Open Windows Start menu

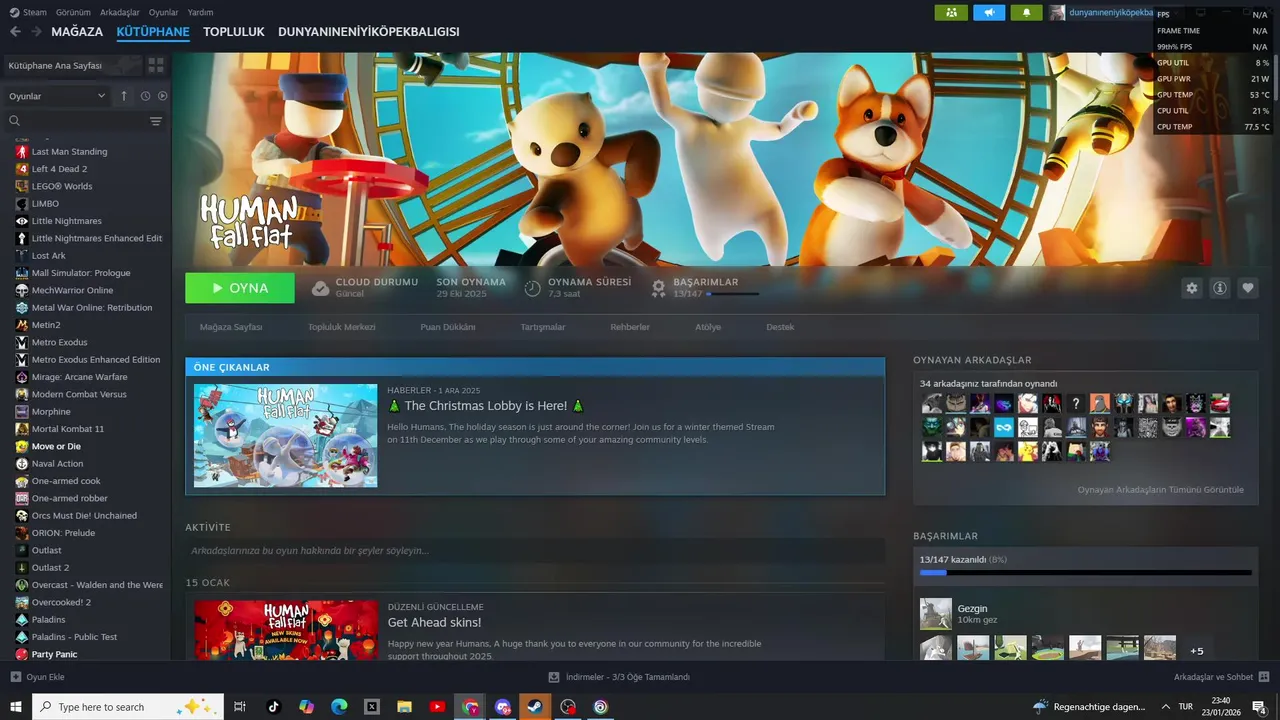tap(16, 707)
